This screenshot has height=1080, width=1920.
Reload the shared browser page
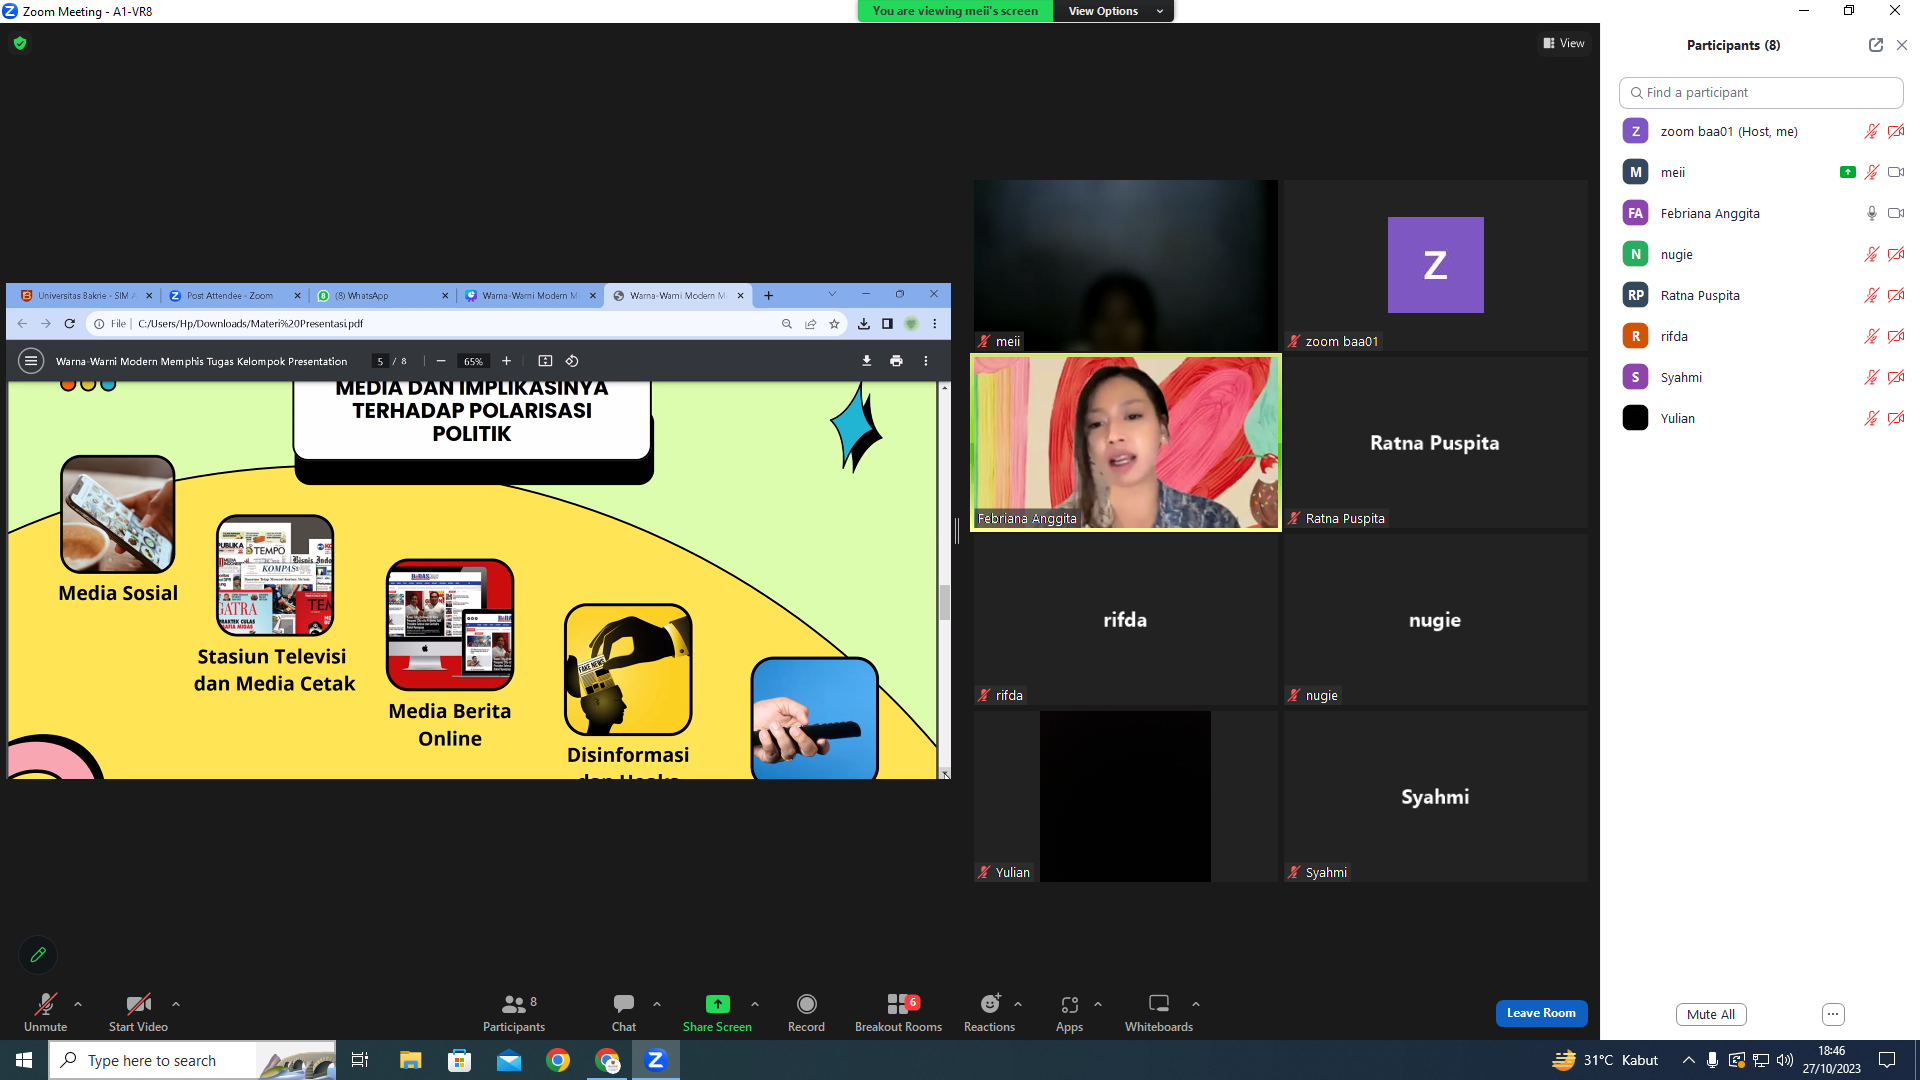coord(69,323)
